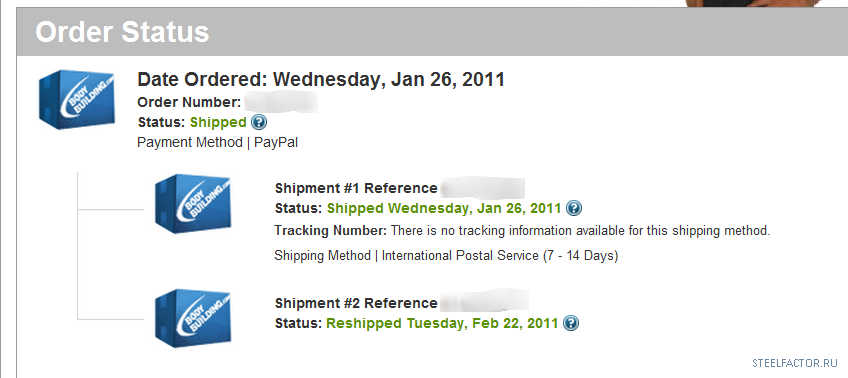Click Date Ordered Wednesday, Jan 26 heading
Screen dimensions: 848x378
point(321,79)
